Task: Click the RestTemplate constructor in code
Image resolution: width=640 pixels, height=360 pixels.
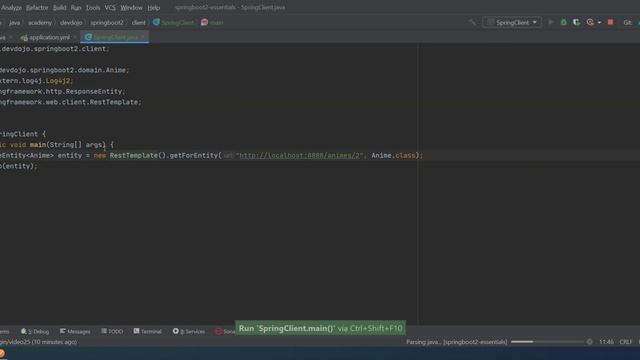Action: pyautogui.click(x=133, y=156)
